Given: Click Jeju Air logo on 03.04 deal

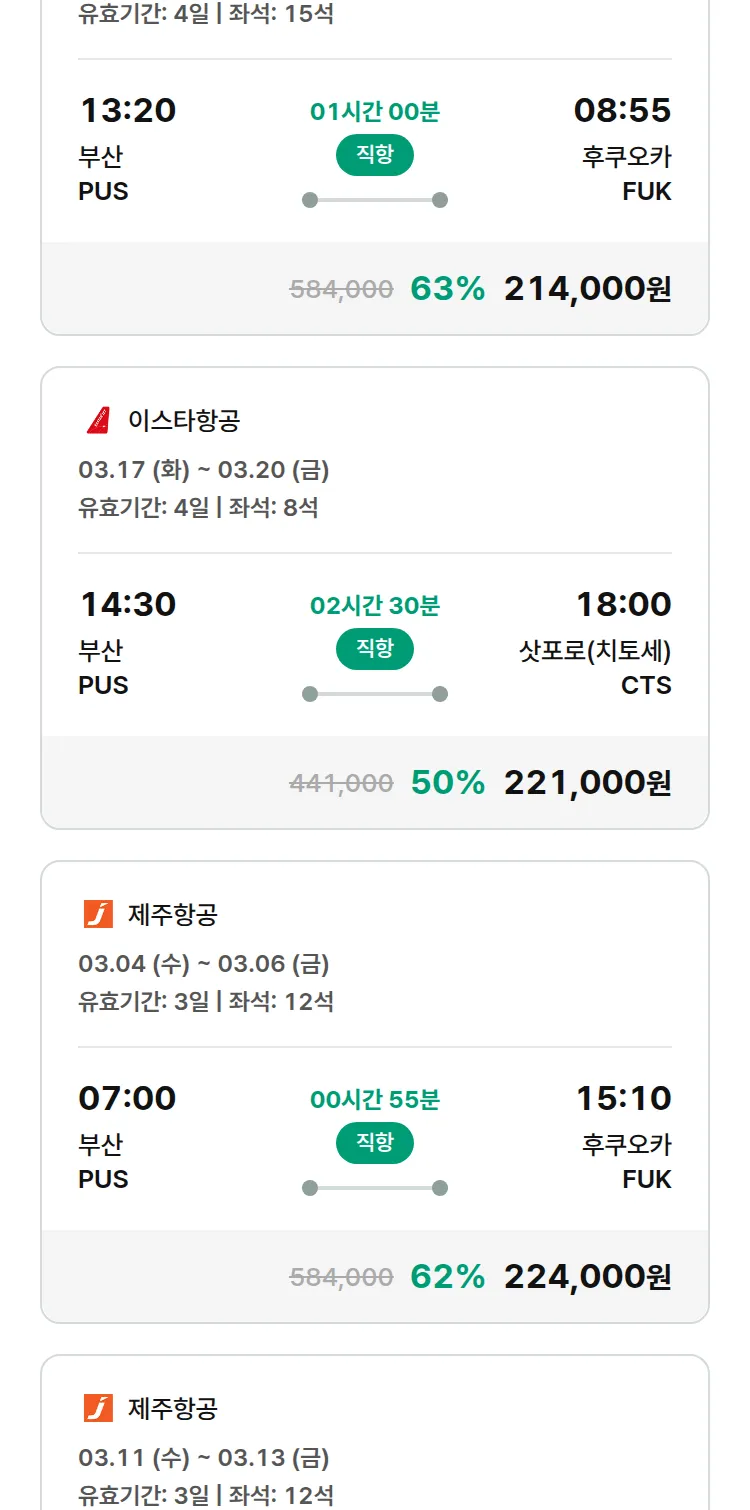Looking at the screenshot, I should [98, 914].
